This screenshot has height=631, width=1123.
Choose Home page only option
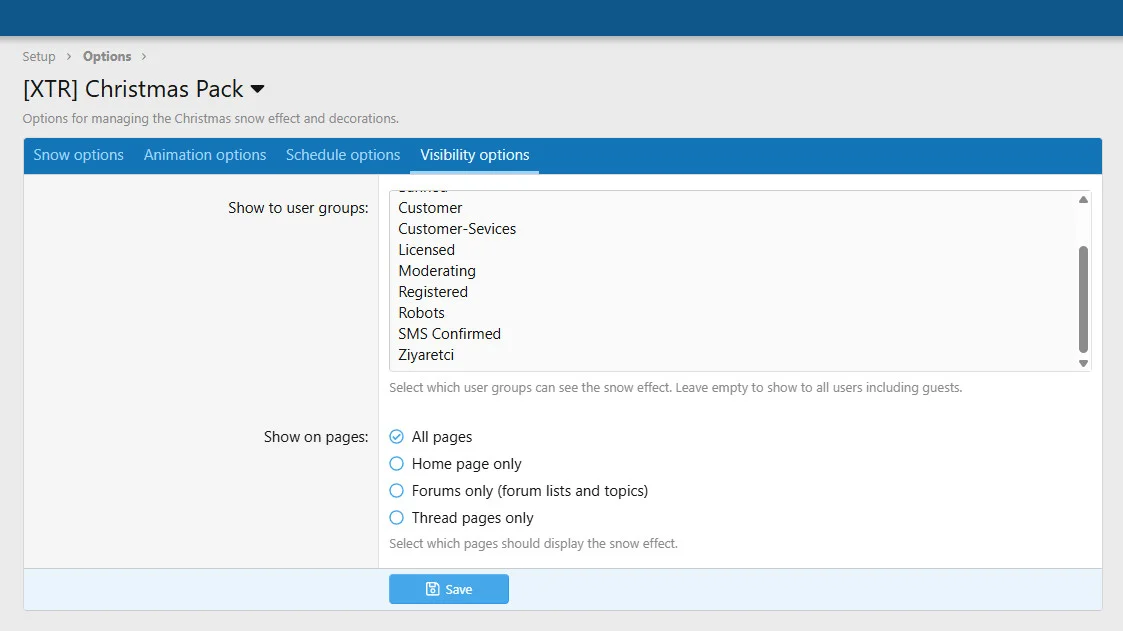397,464
